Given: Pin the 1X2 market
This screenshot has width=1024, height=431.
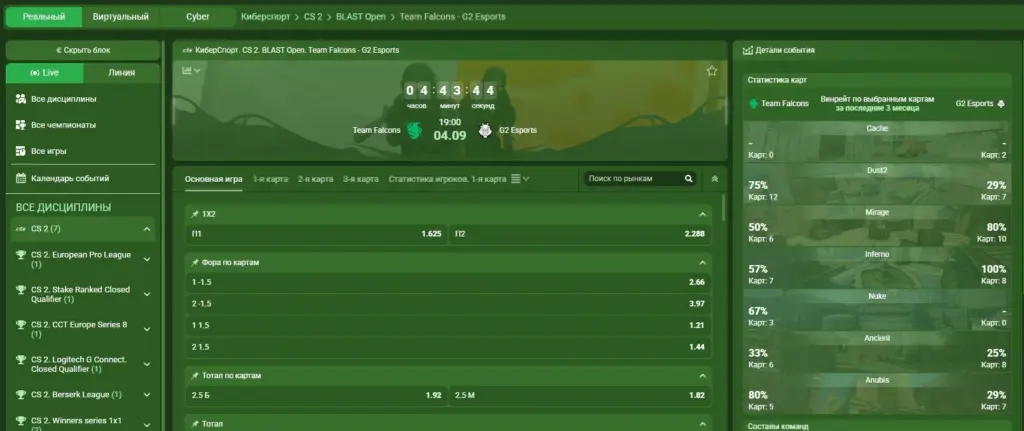Looking at the screenshot, I should [x=195, y=214].
